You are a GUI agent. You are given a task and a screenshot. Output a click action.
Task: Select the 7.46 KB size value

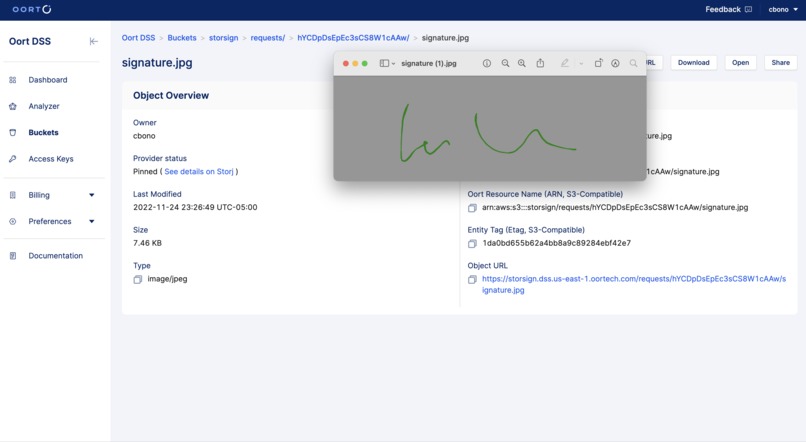pyautogui.click(x=148, y=243)
